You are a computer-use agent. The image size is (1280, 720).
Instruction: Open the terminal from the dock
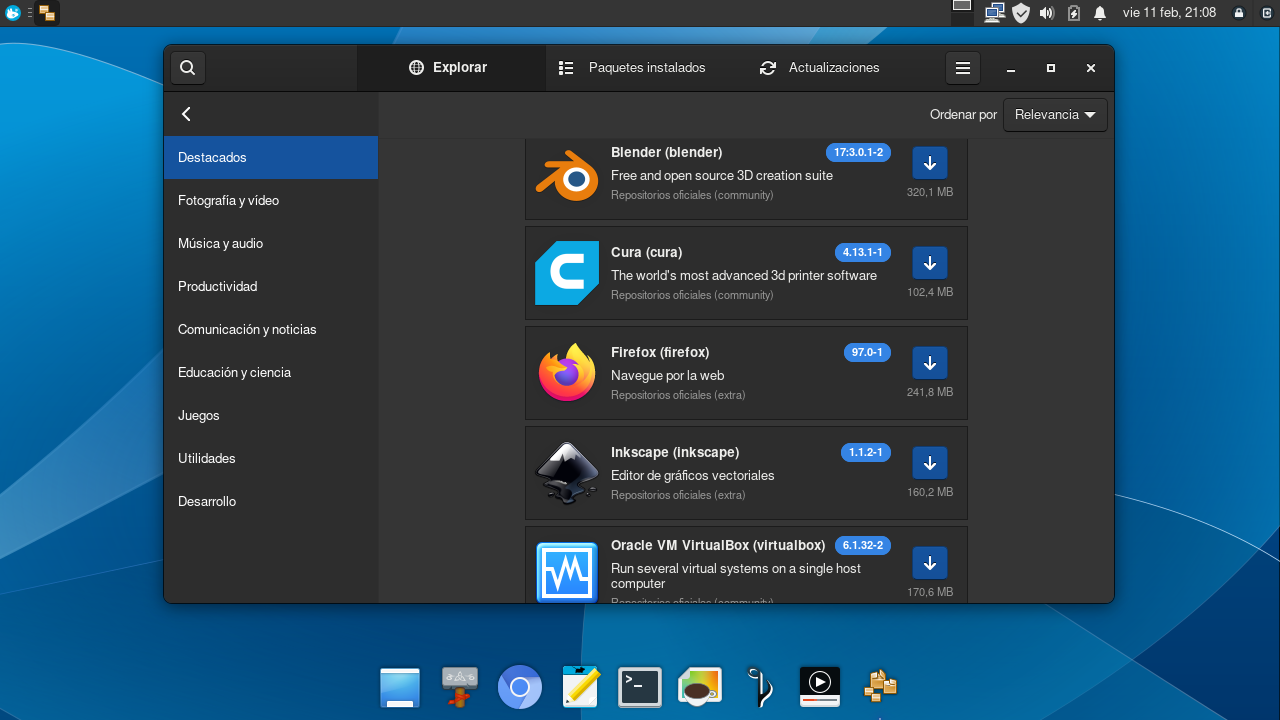coord(640,687)
